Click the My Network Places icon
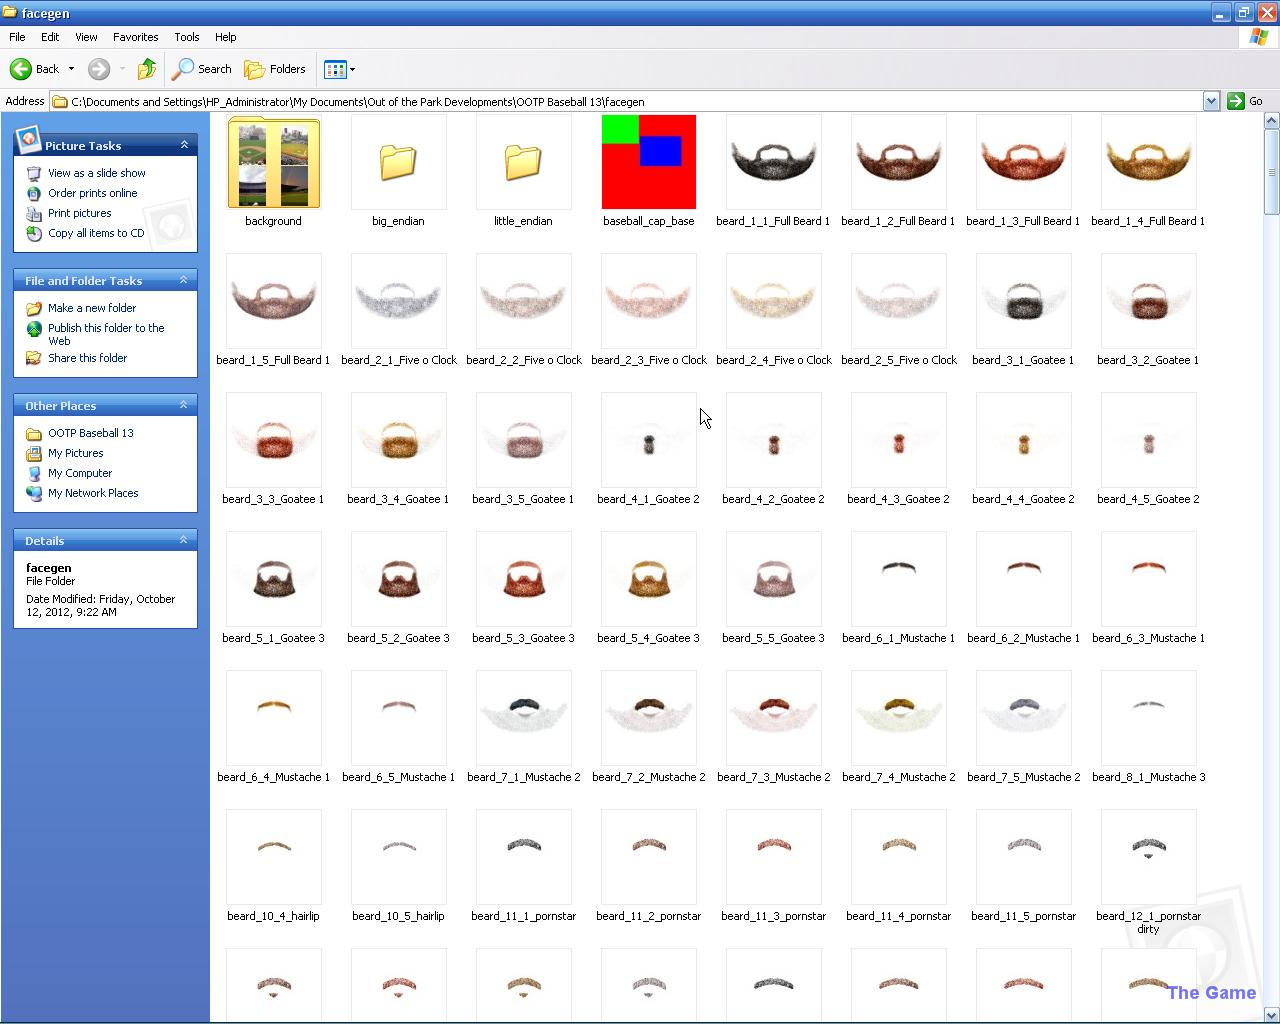Viewport: 1280px width, 1024px height. 34,493
